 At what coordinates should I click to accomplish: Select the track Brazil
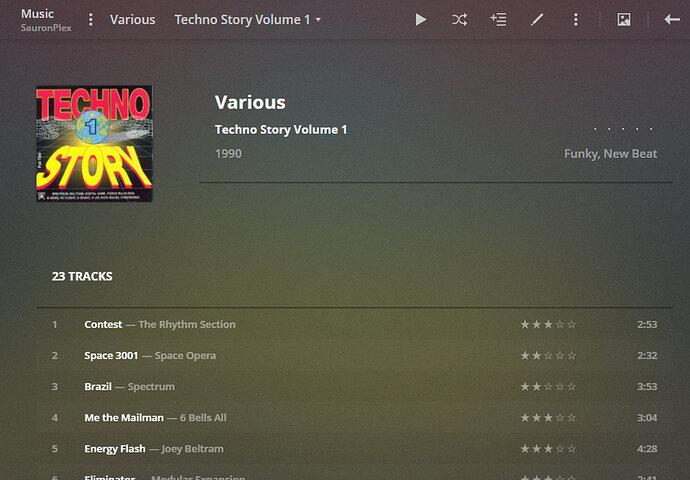(x=98, y=387)
